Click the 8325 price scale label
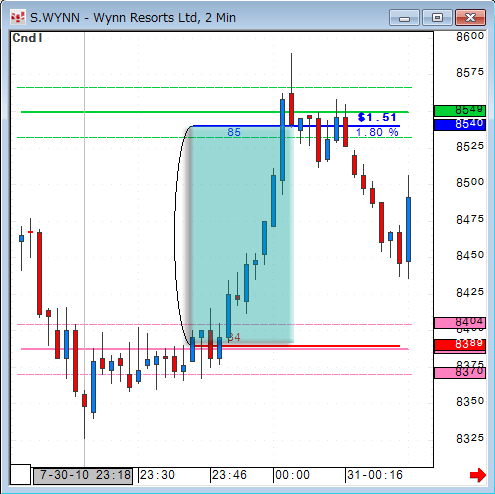The height and width of the screenshot is (494, 495). 470,438
